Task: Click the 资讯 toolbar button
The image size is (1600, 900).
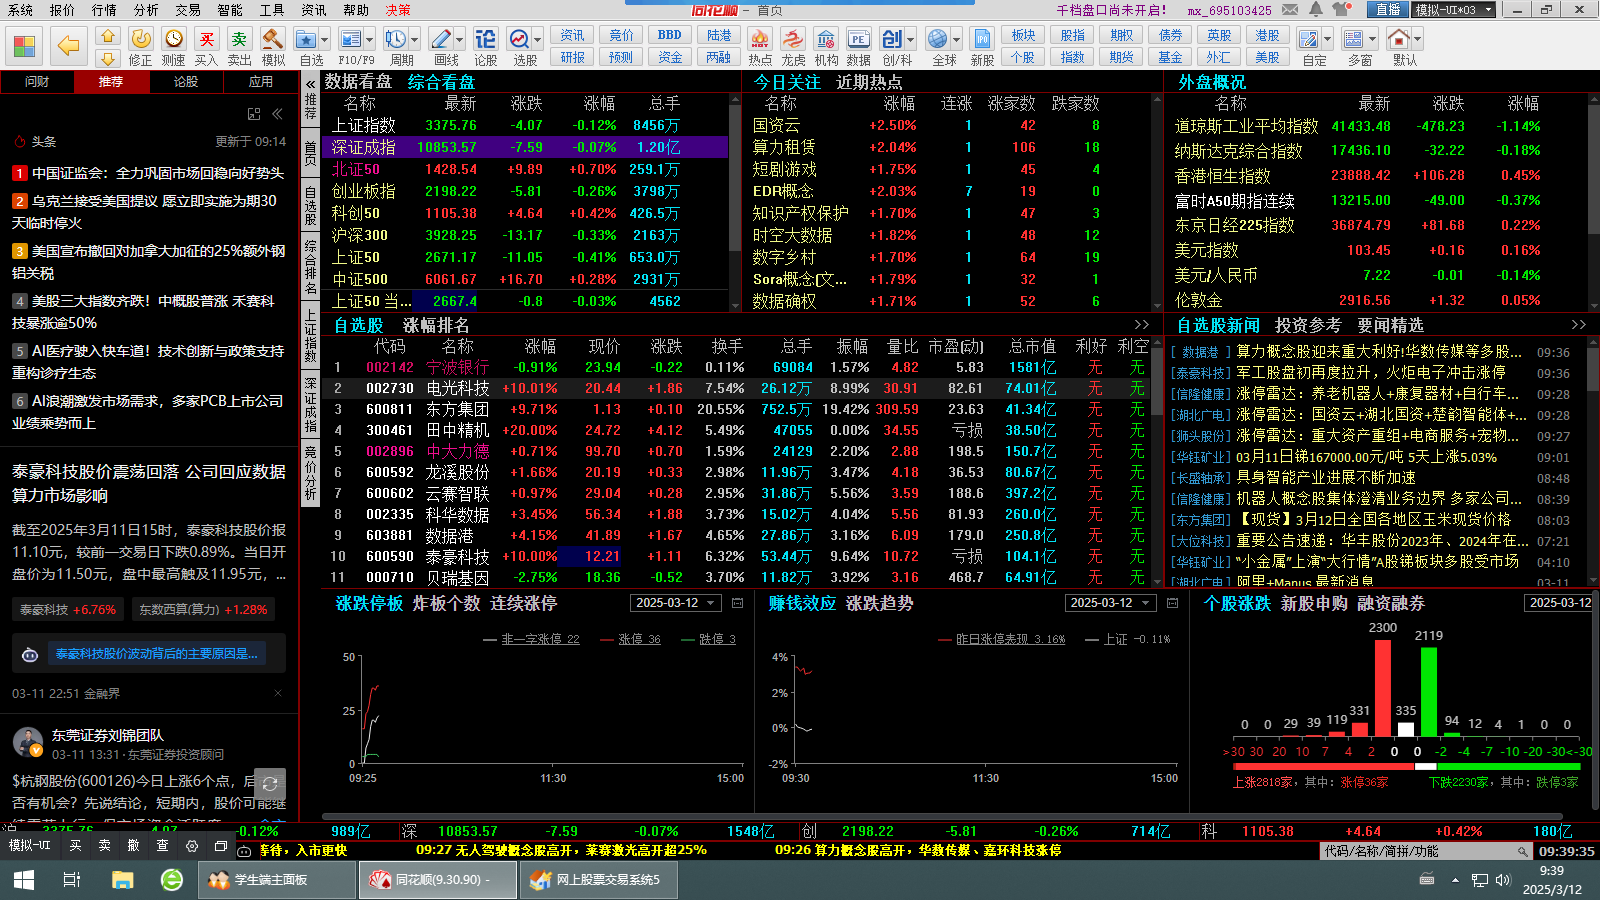Action: pos(572,35)
